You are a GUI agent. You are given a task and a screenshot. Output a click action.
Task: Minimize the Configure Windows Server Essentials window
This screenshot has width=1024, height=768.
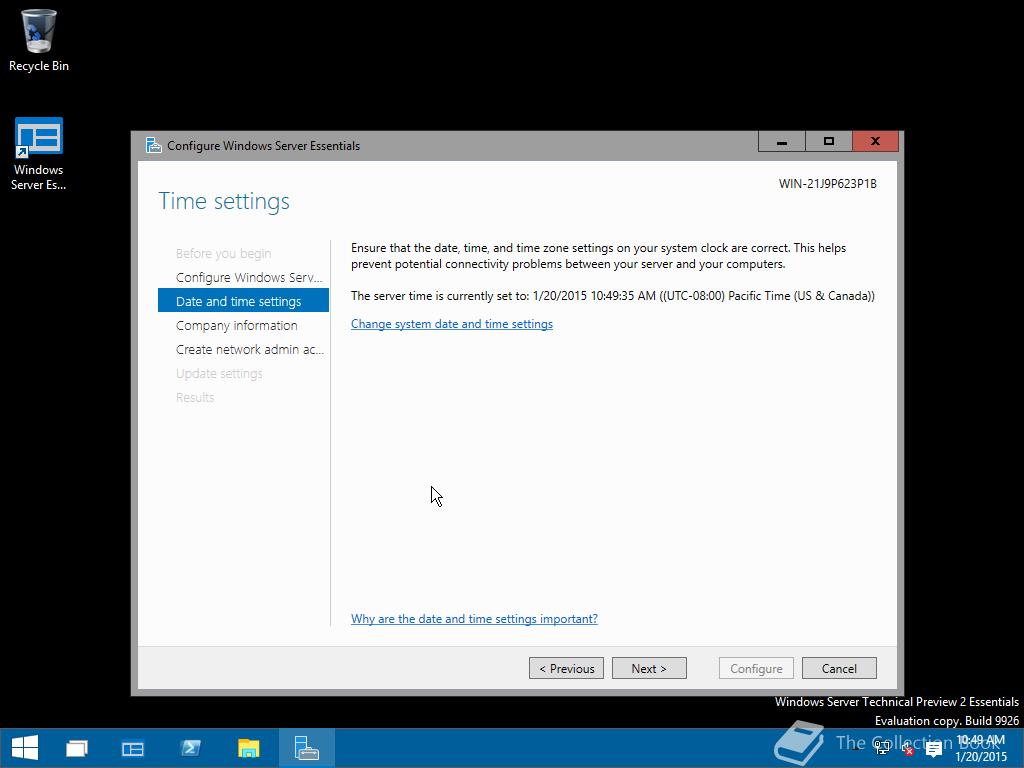pyautogui.click(x=782, y=142)
